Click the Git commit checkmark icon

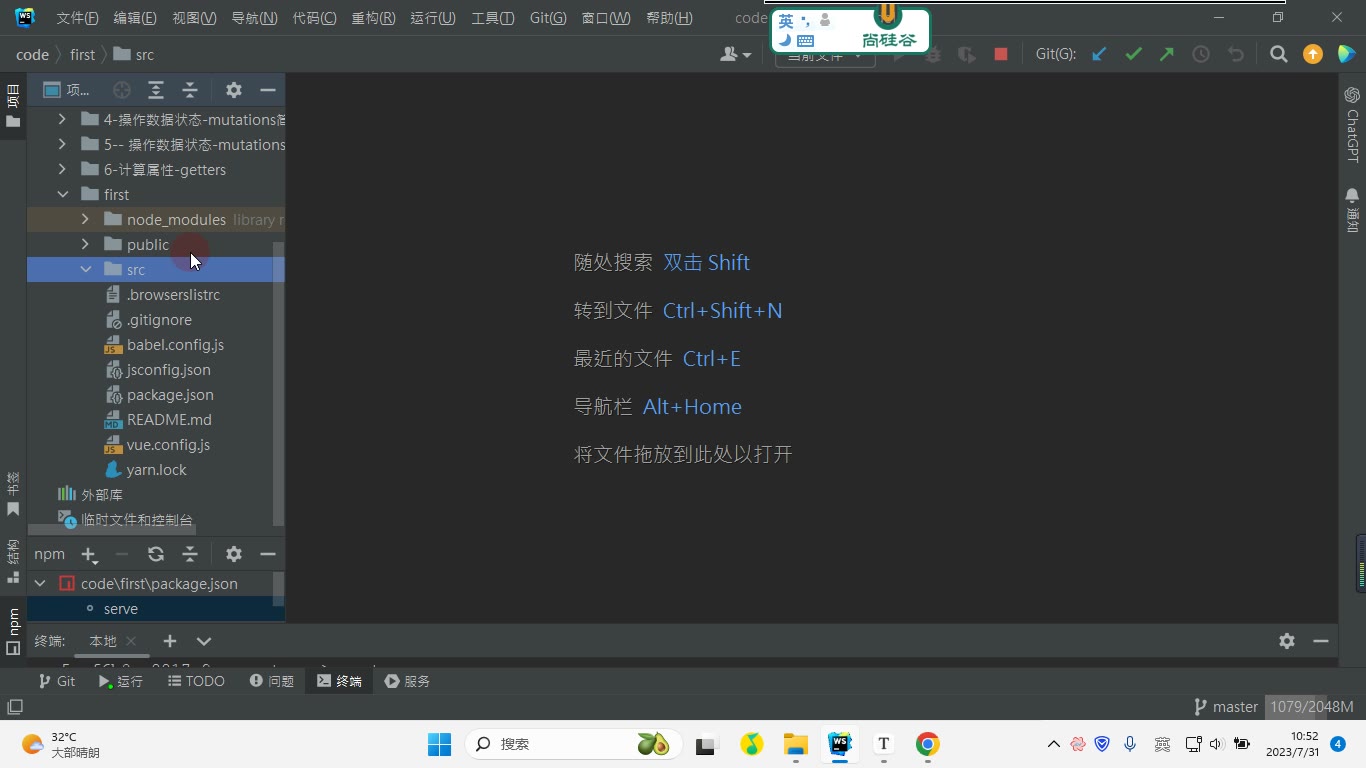pyautogui.click(x=1133, y=54)
